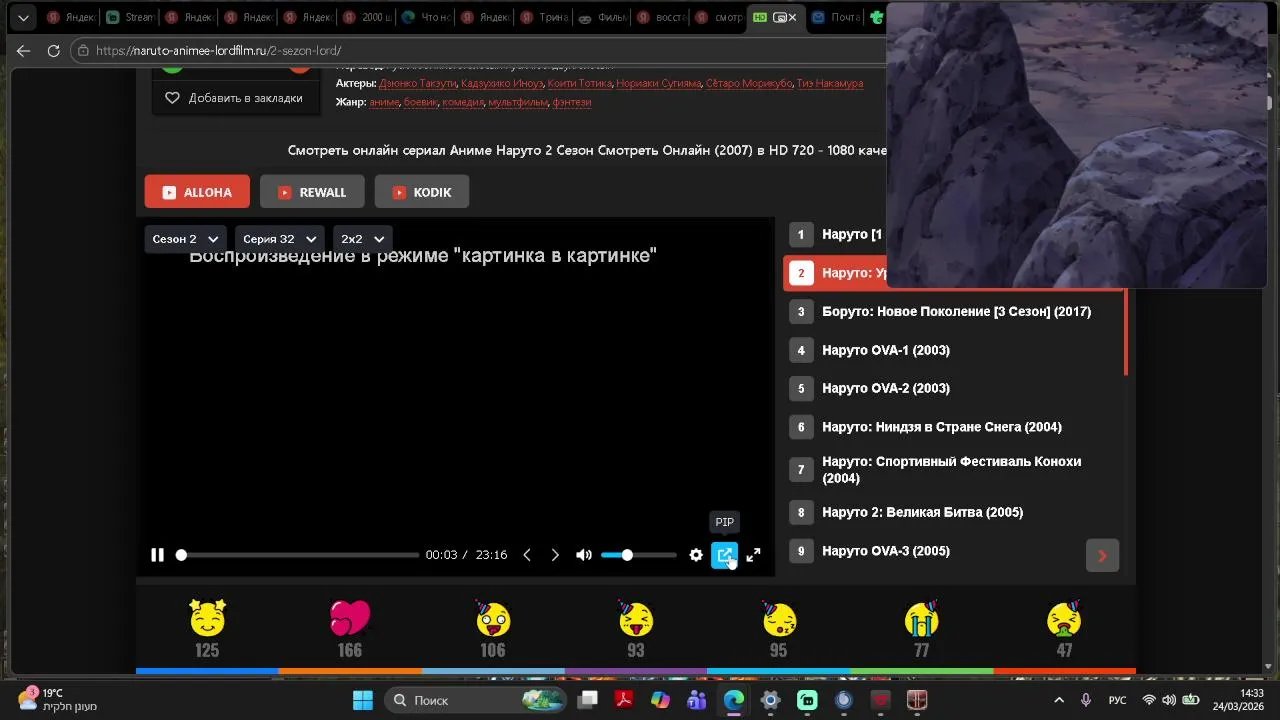
Task: Select playlist item Боруто: Новое Поколение [3 Сезон]
Action: click(955, 312)
